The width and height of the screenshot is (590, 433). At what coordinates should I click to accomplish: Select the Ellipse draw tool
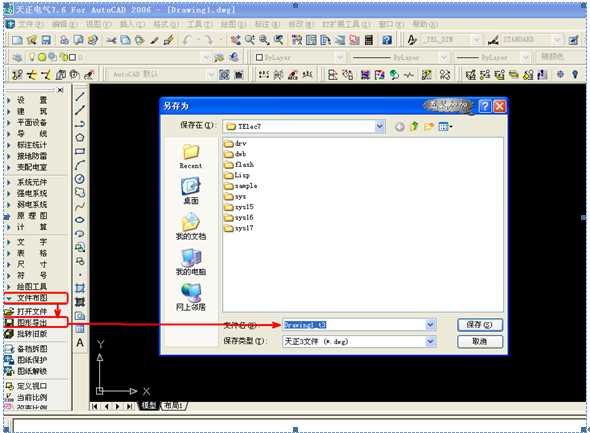coord(80,220)
